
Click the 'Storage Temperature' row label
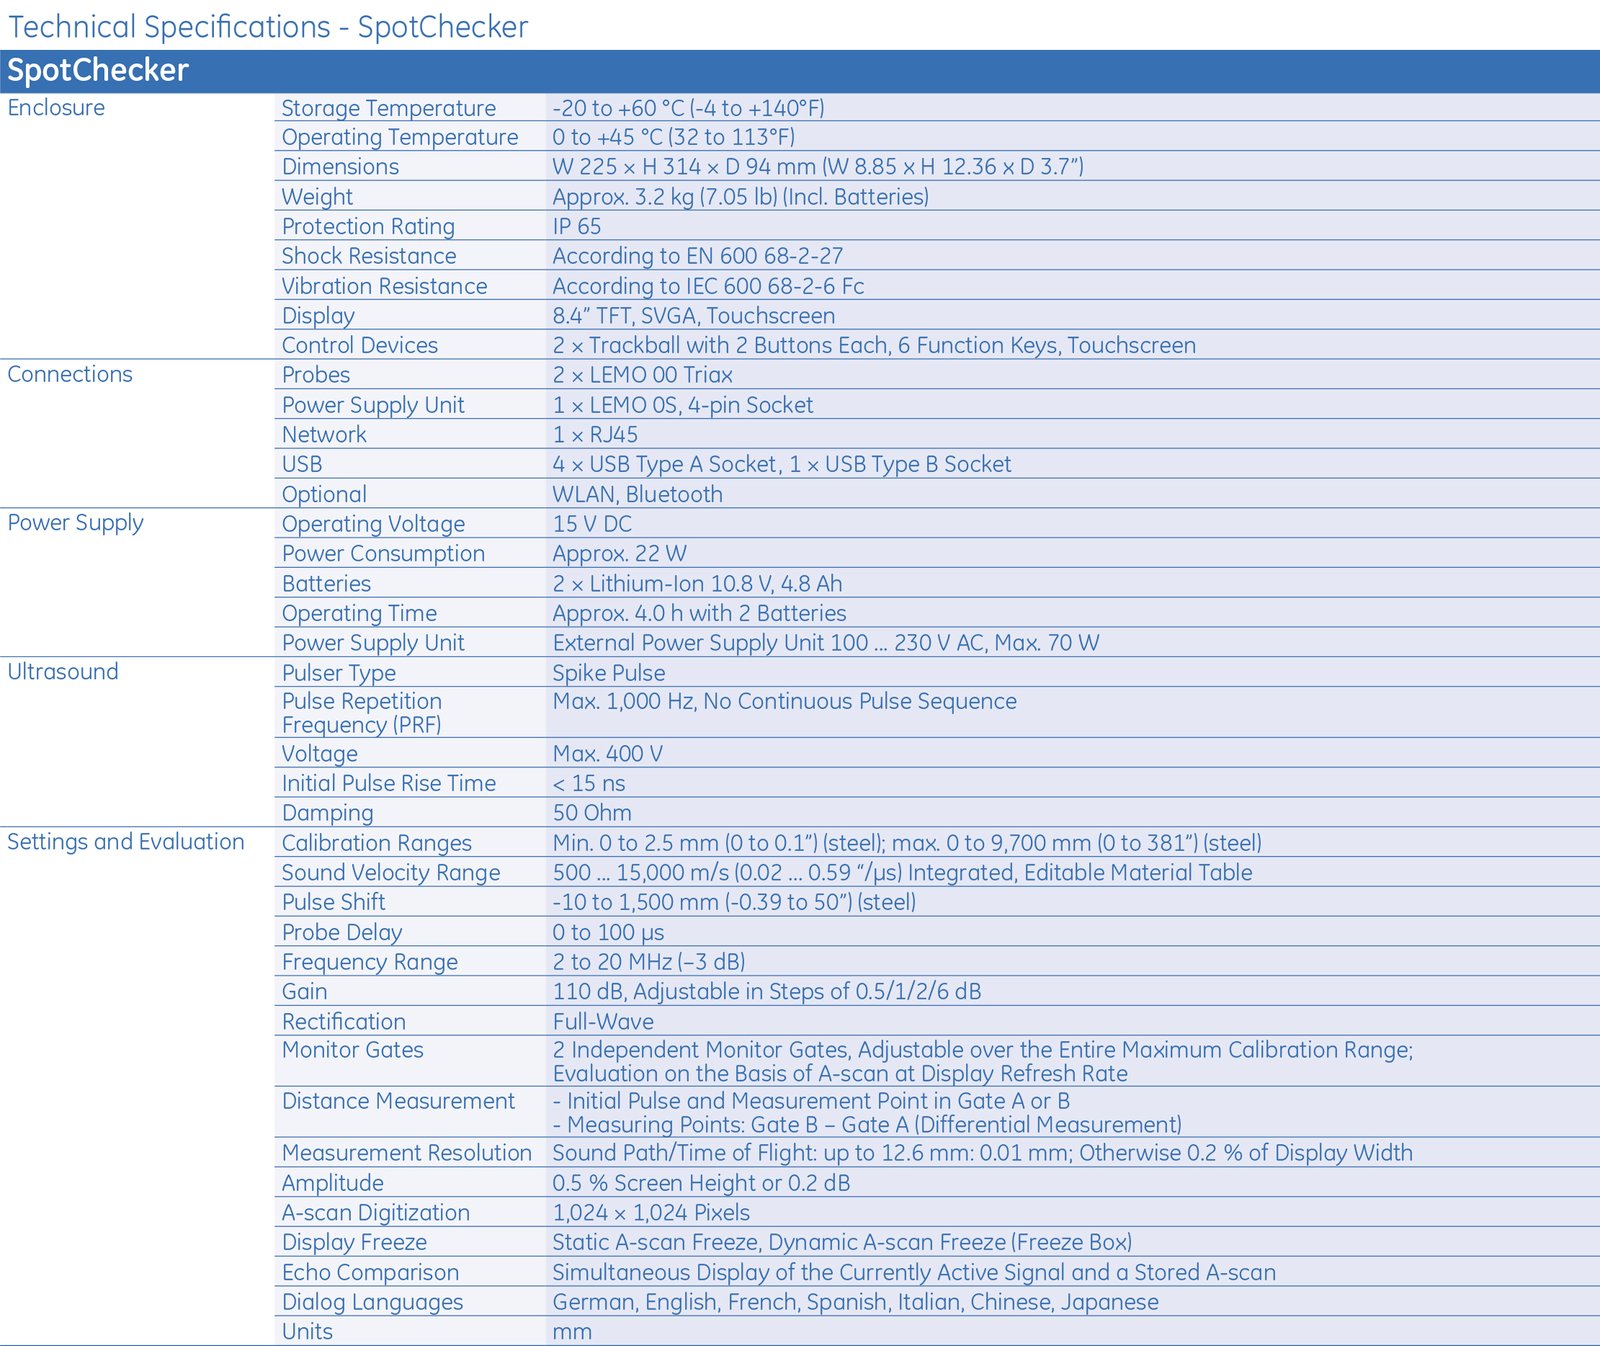[x=389, y=108]
